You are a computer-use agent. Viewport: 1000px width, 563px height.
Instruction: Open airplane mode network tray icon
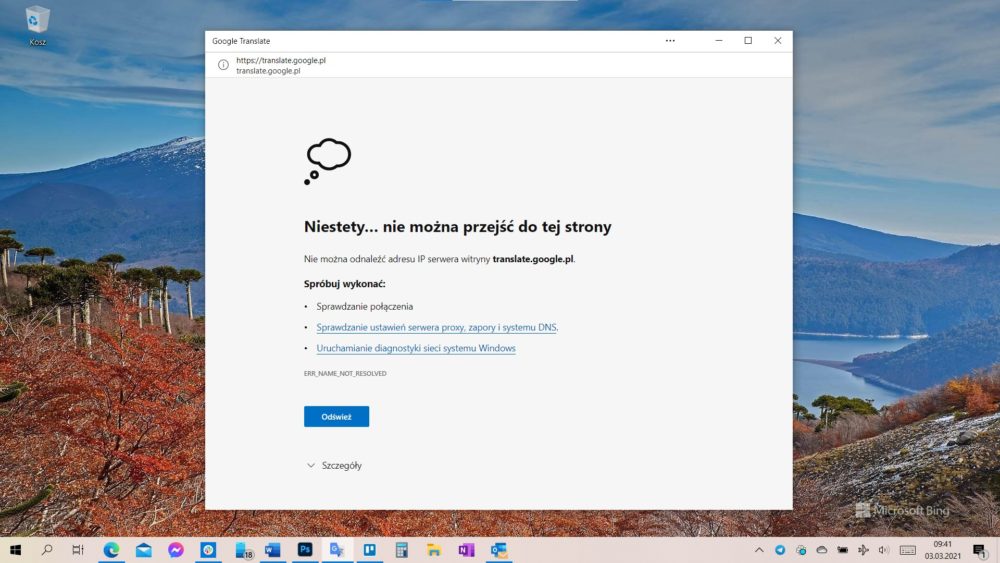pyautogui.click(x=864, y=550)
